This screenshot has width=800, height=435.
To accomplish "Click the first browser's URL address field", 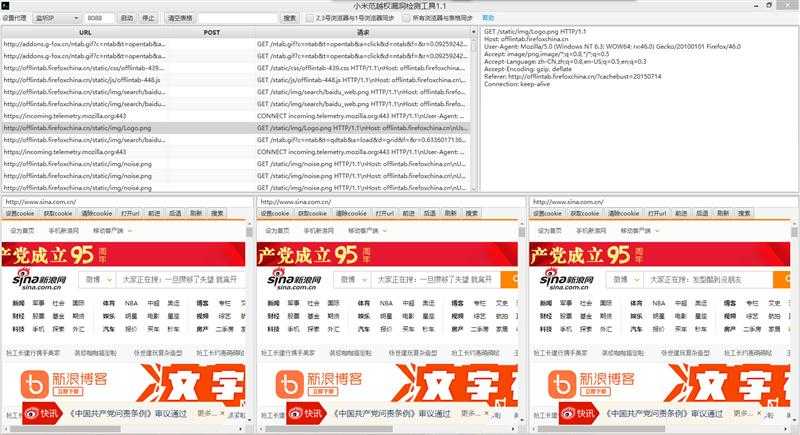I will pyautogui.click(x=128, y=202).
